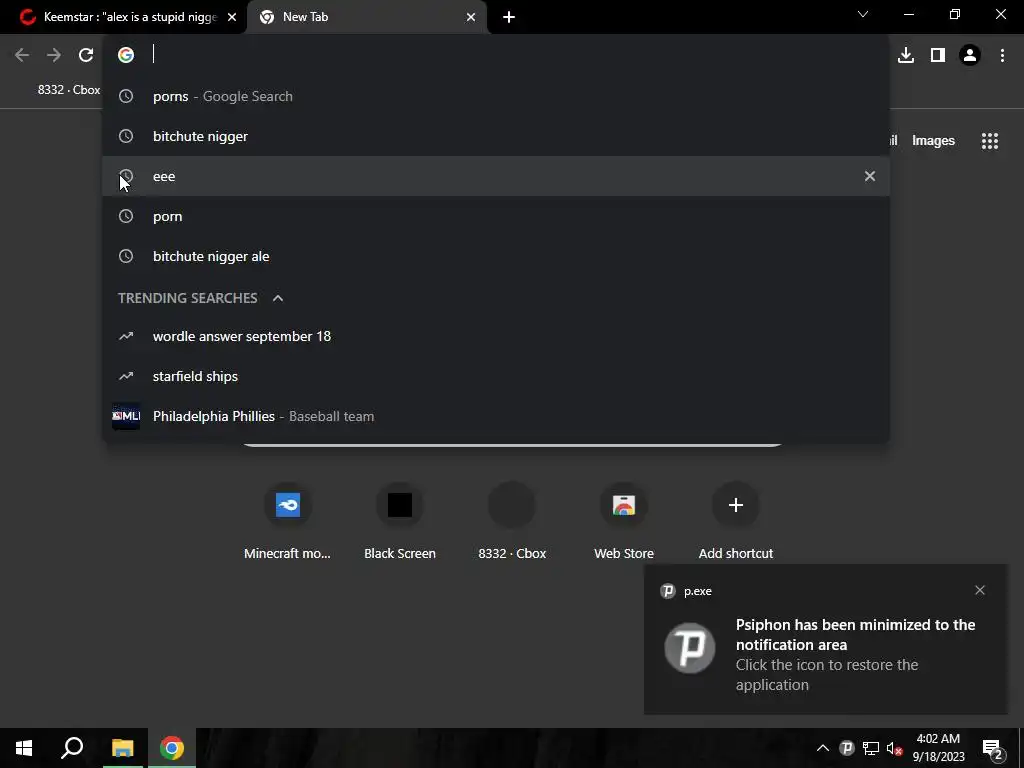Go back using the browser back arrow
The width and height of the screenshot is (1024, 768).
[22, 55]
